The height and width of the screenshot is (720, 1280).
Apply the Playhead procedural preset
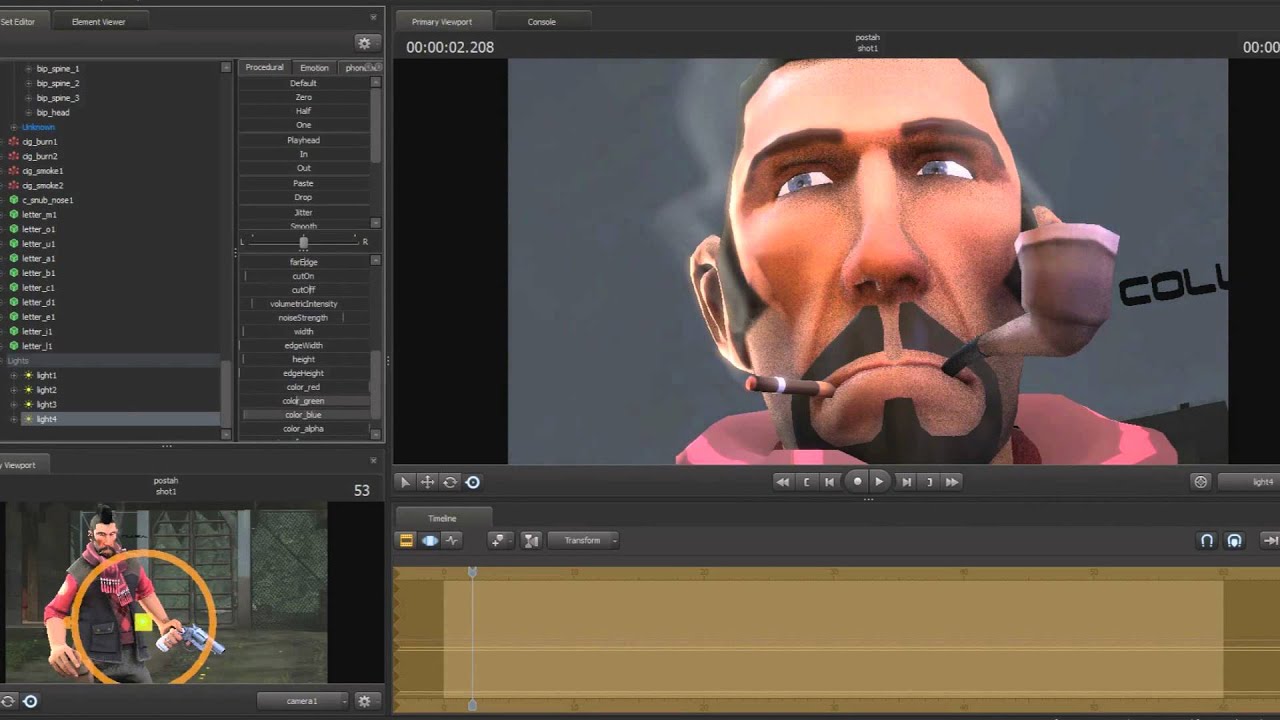303,140
